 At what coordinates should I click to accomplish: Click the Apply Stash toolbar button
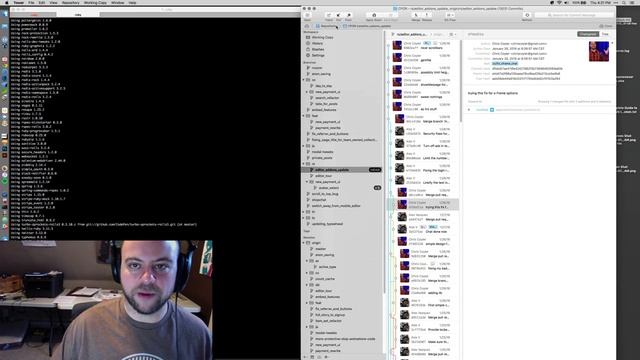tap(373, 16)
